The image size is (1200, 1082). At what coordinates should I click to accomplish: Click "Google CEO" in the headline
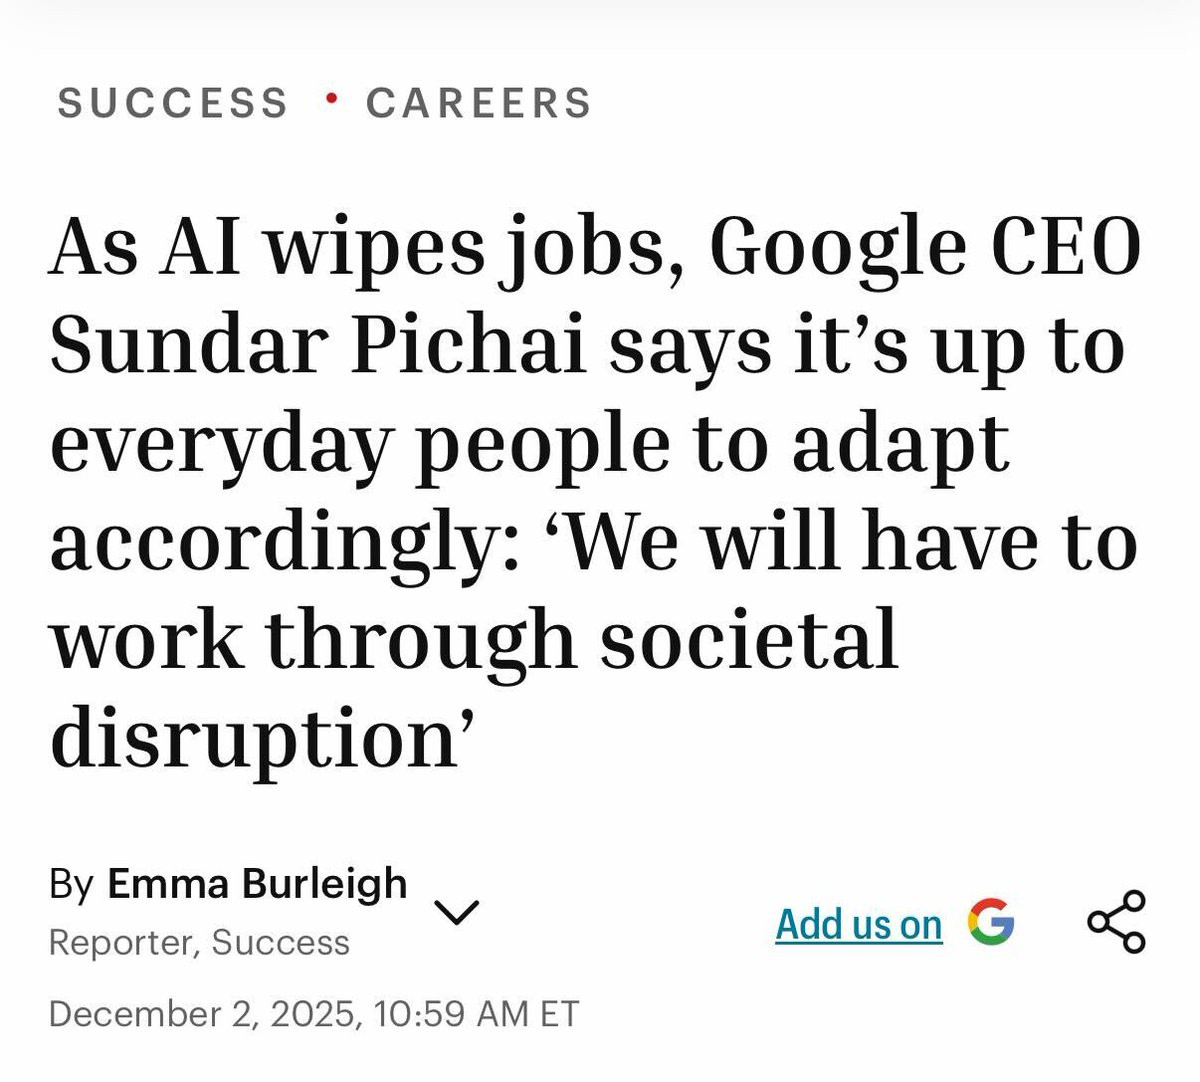pyautogui.click(x=924, y=248)
